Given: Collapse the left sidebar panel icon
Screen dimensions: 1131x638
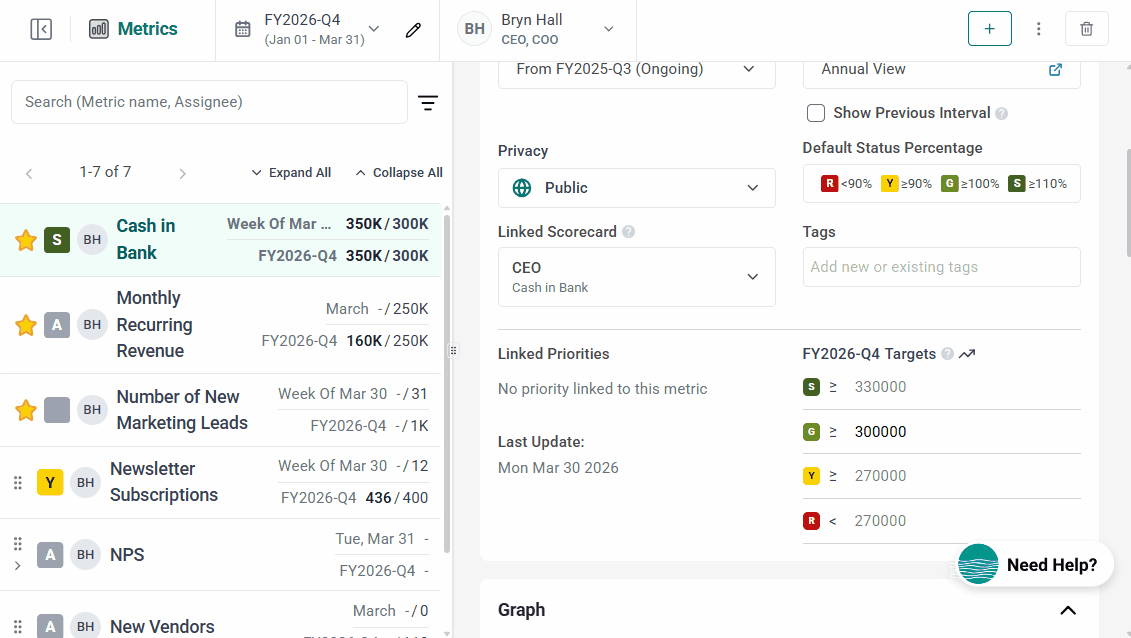Looking at the screenshot, I should pyautogui.click(x=41, y=29).
